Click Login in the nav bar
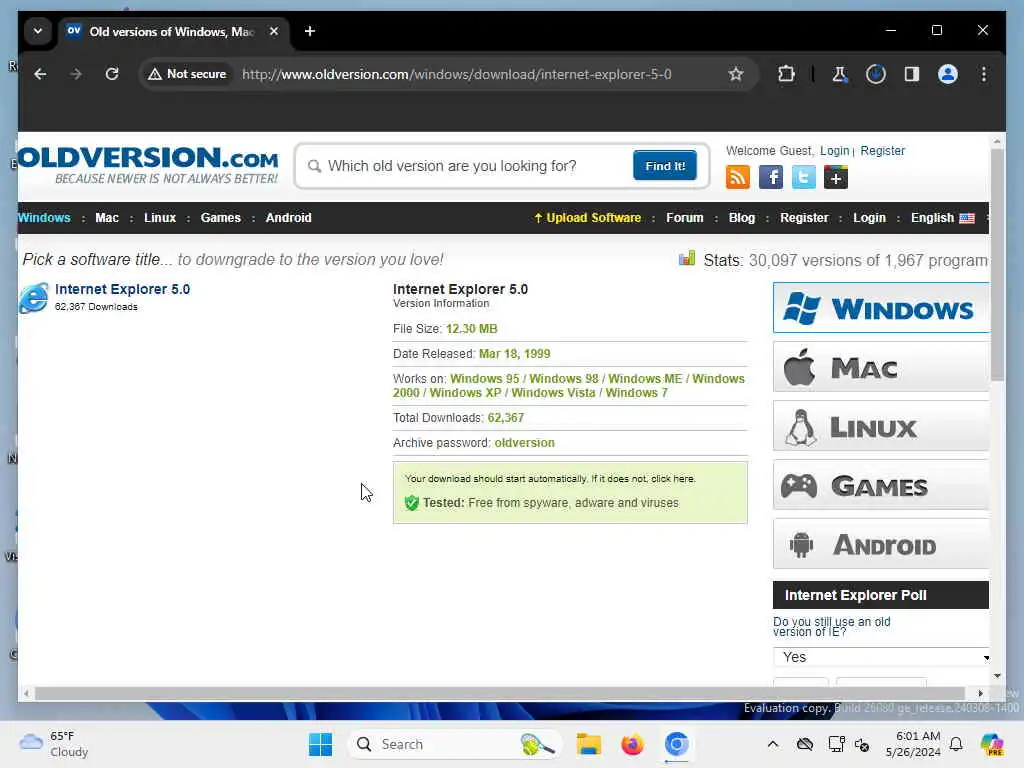 pos(869,218)
